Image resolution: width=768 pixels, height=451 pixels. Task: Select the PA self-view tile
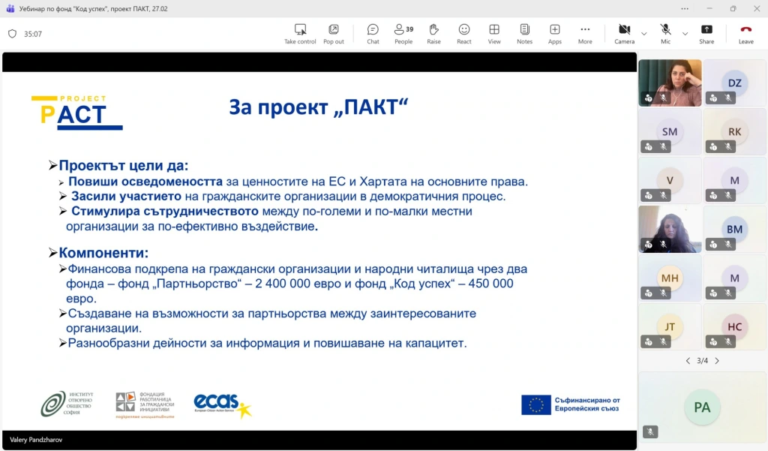(702, 407)
